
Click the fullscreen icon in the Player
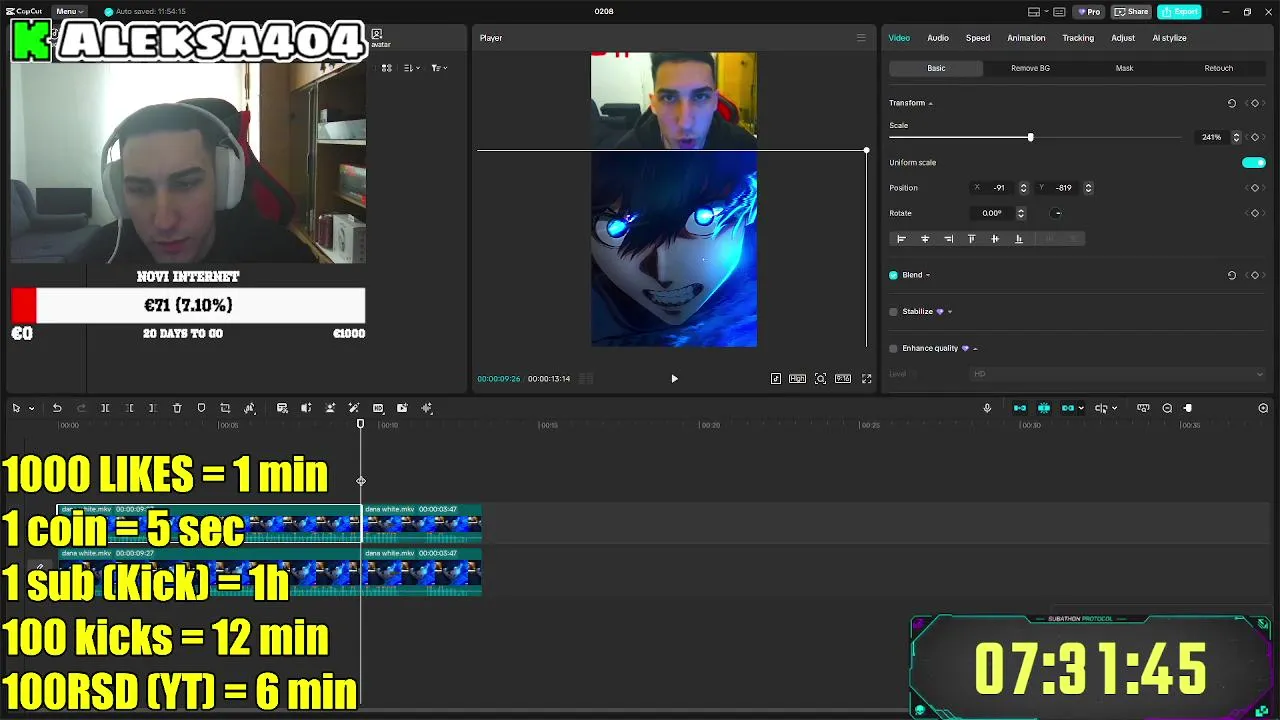[867, 379]
